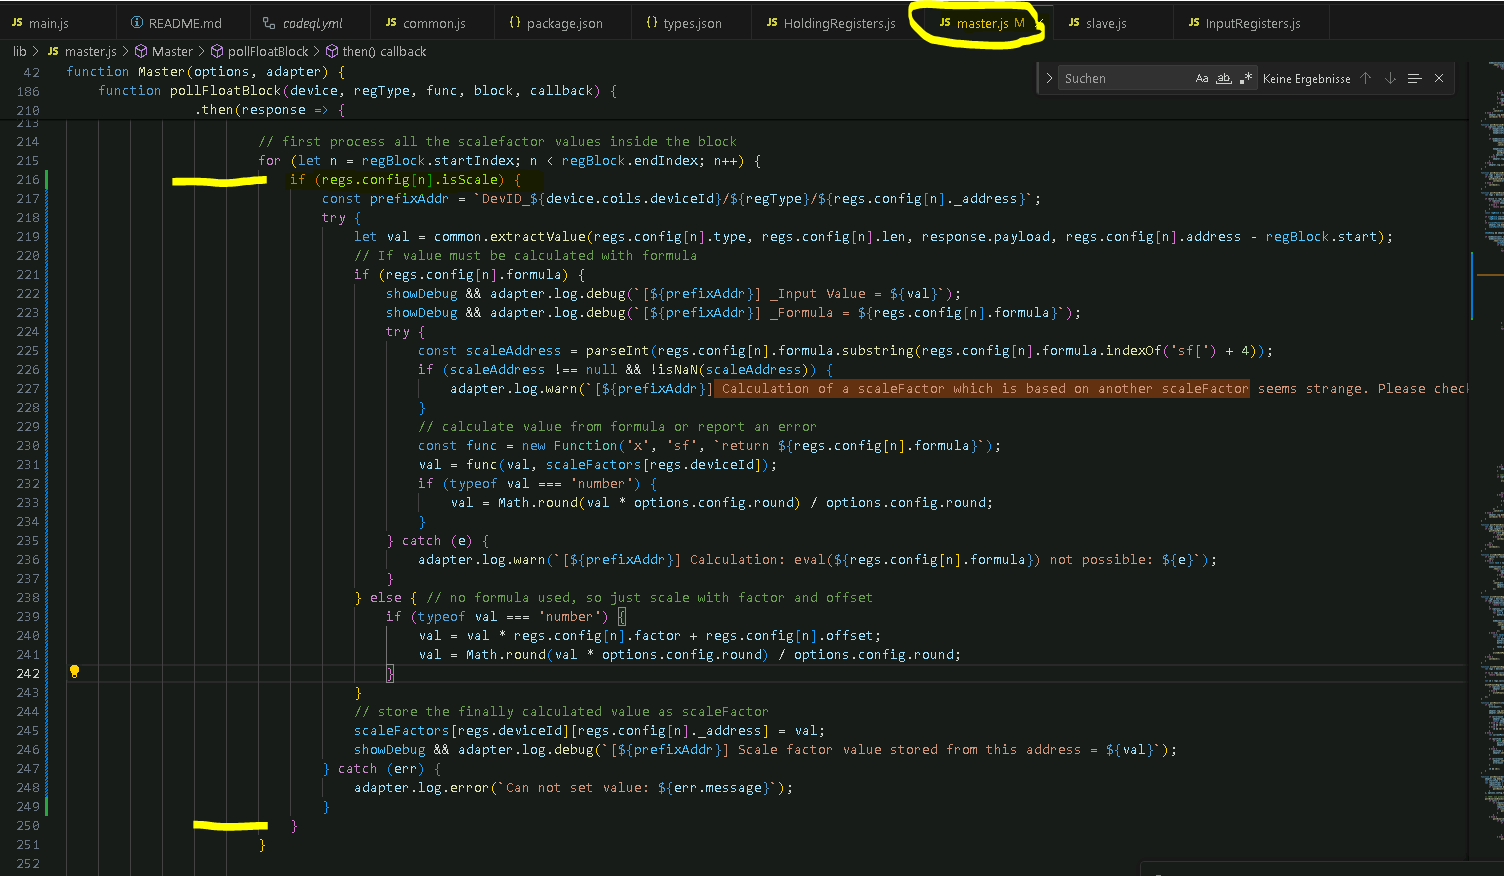Click prefixAddr declaration on line 217
The image size is (1504, 876).
[x=409, y=199]
